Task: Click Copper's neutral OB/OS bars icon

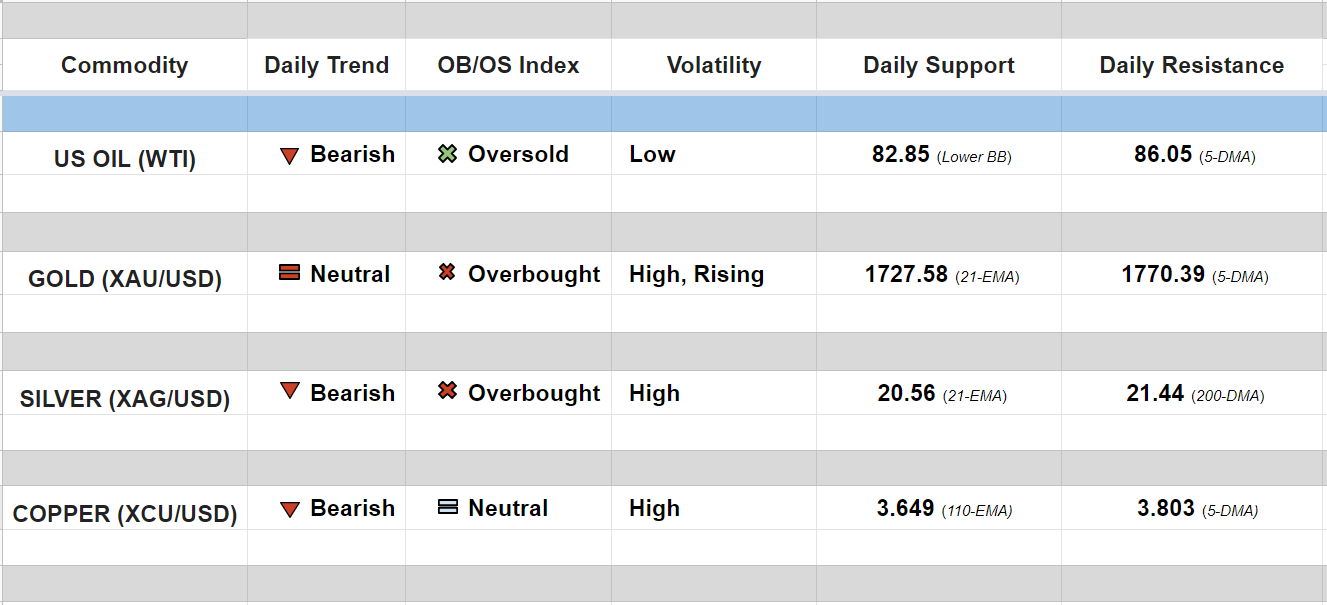Action: point(448,507)
